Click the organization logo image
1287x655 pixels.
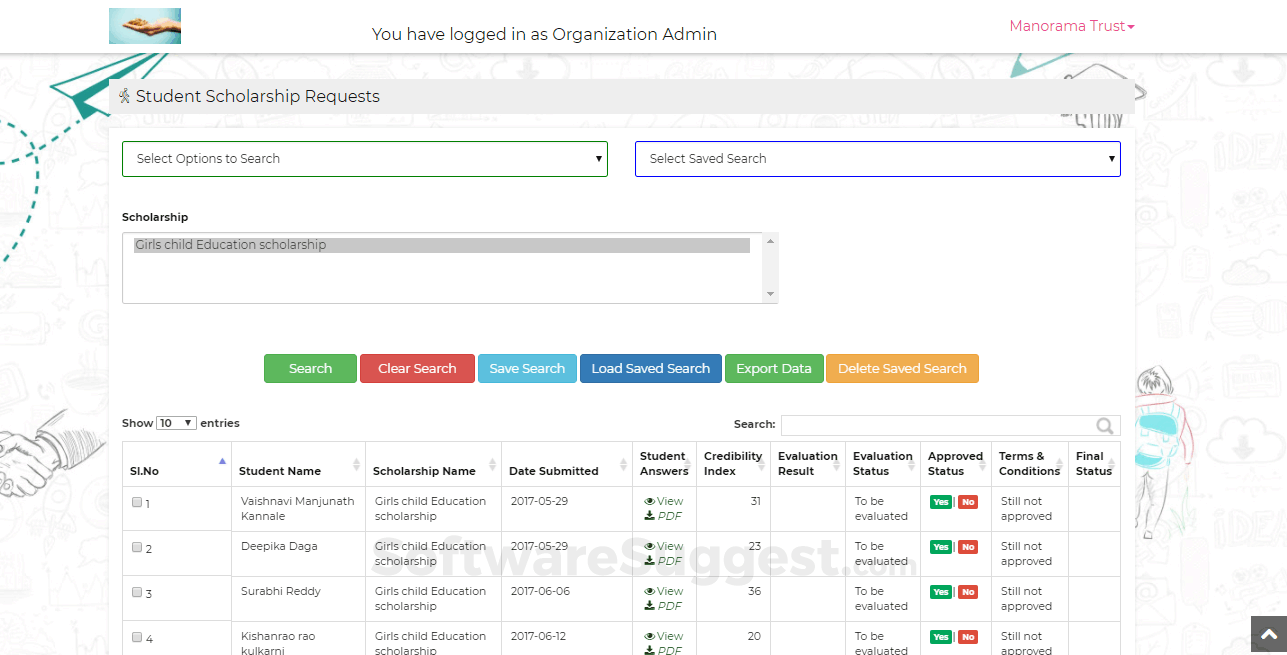coord(145,26)
